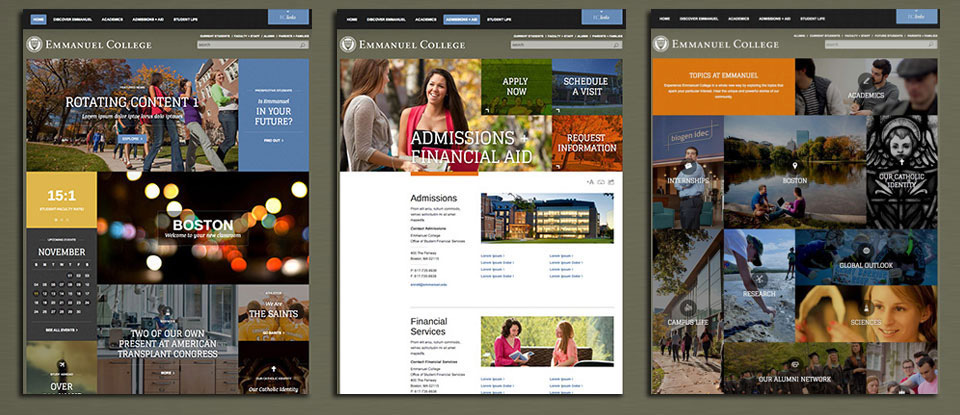960x415 pixels.
Task: Click the admissions email link under Contact Admissions
Action: [x=429, y=284]
